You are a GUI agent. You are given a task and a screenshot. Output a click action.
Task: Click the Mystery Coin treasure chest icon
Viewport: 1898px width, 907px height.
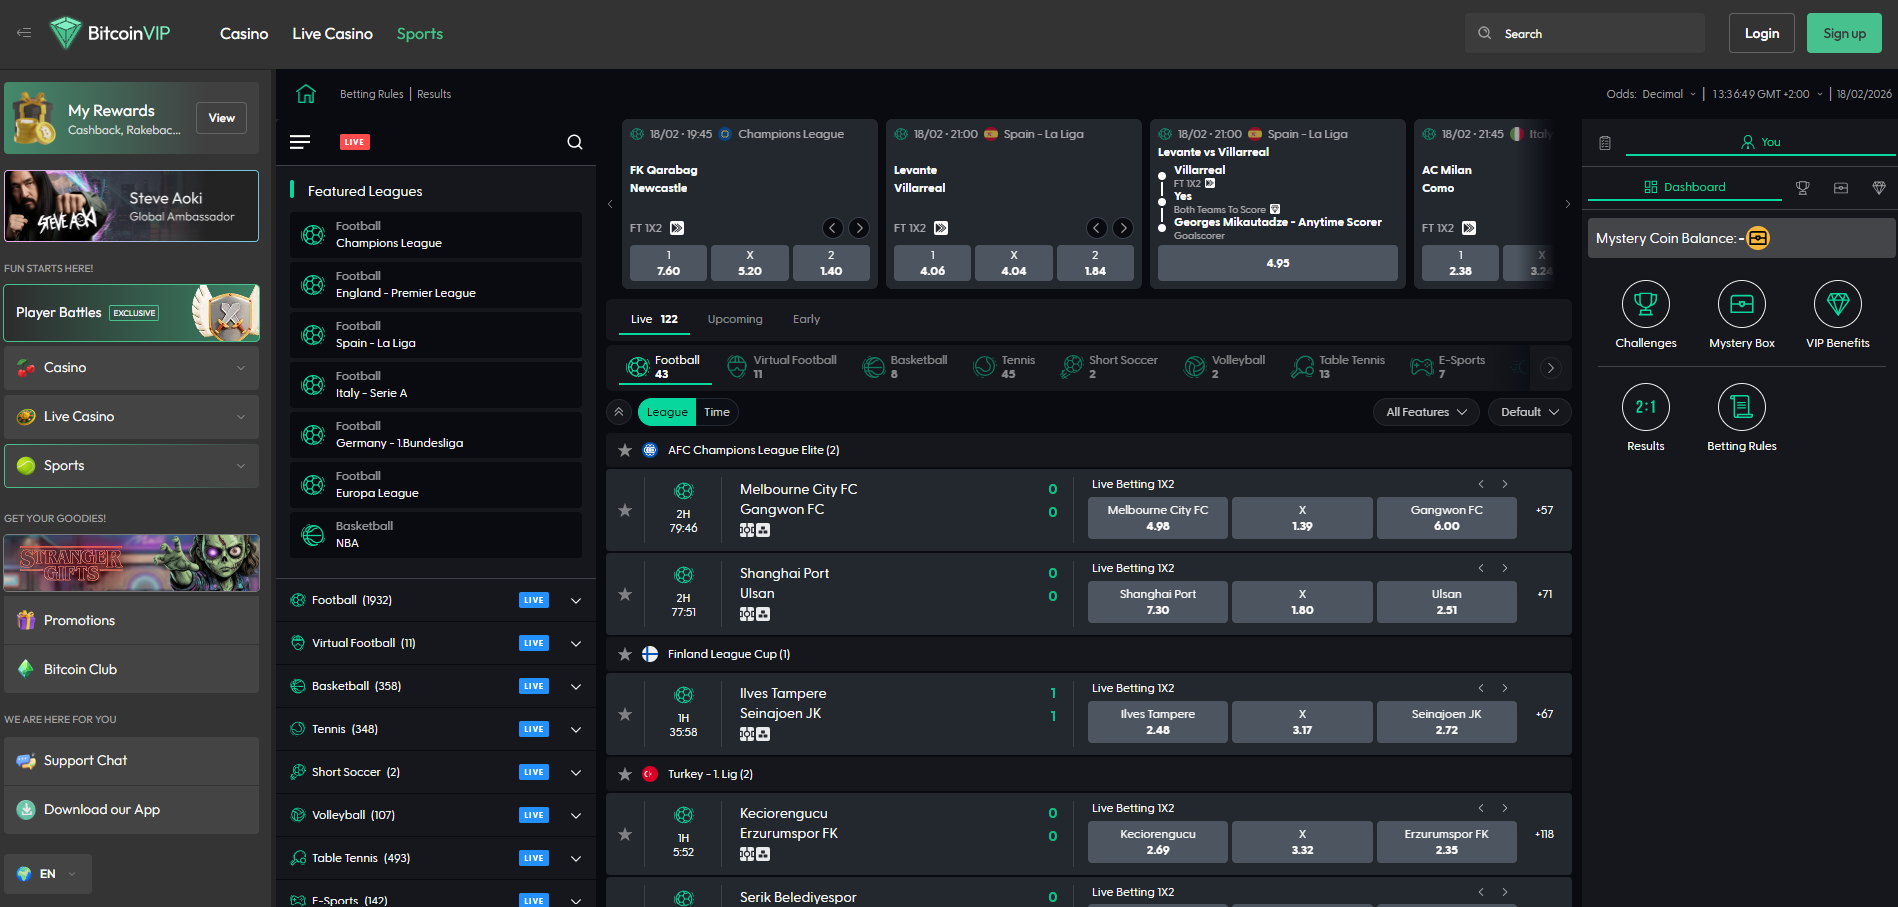[1756, 238]
